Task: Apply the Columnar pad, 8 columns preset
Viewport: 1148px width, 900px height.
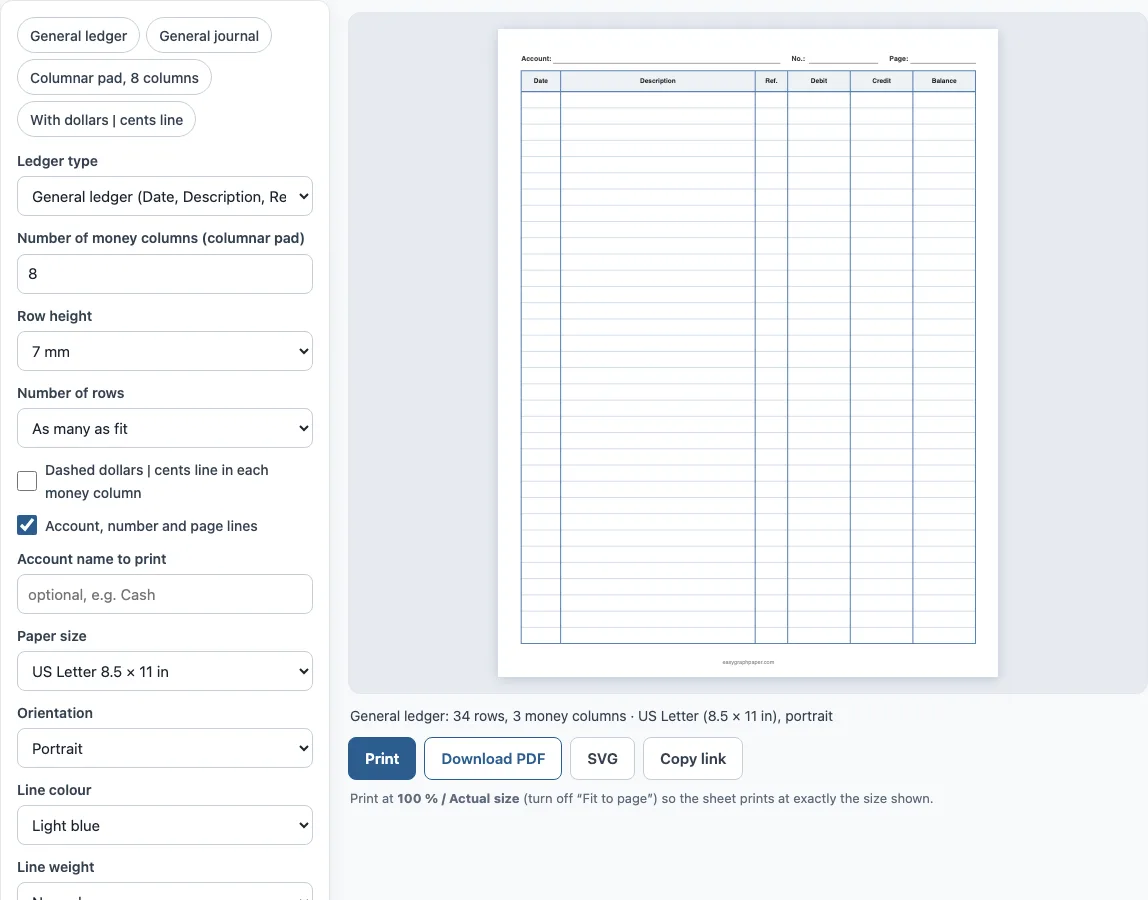Action: (x=114, y=78)
